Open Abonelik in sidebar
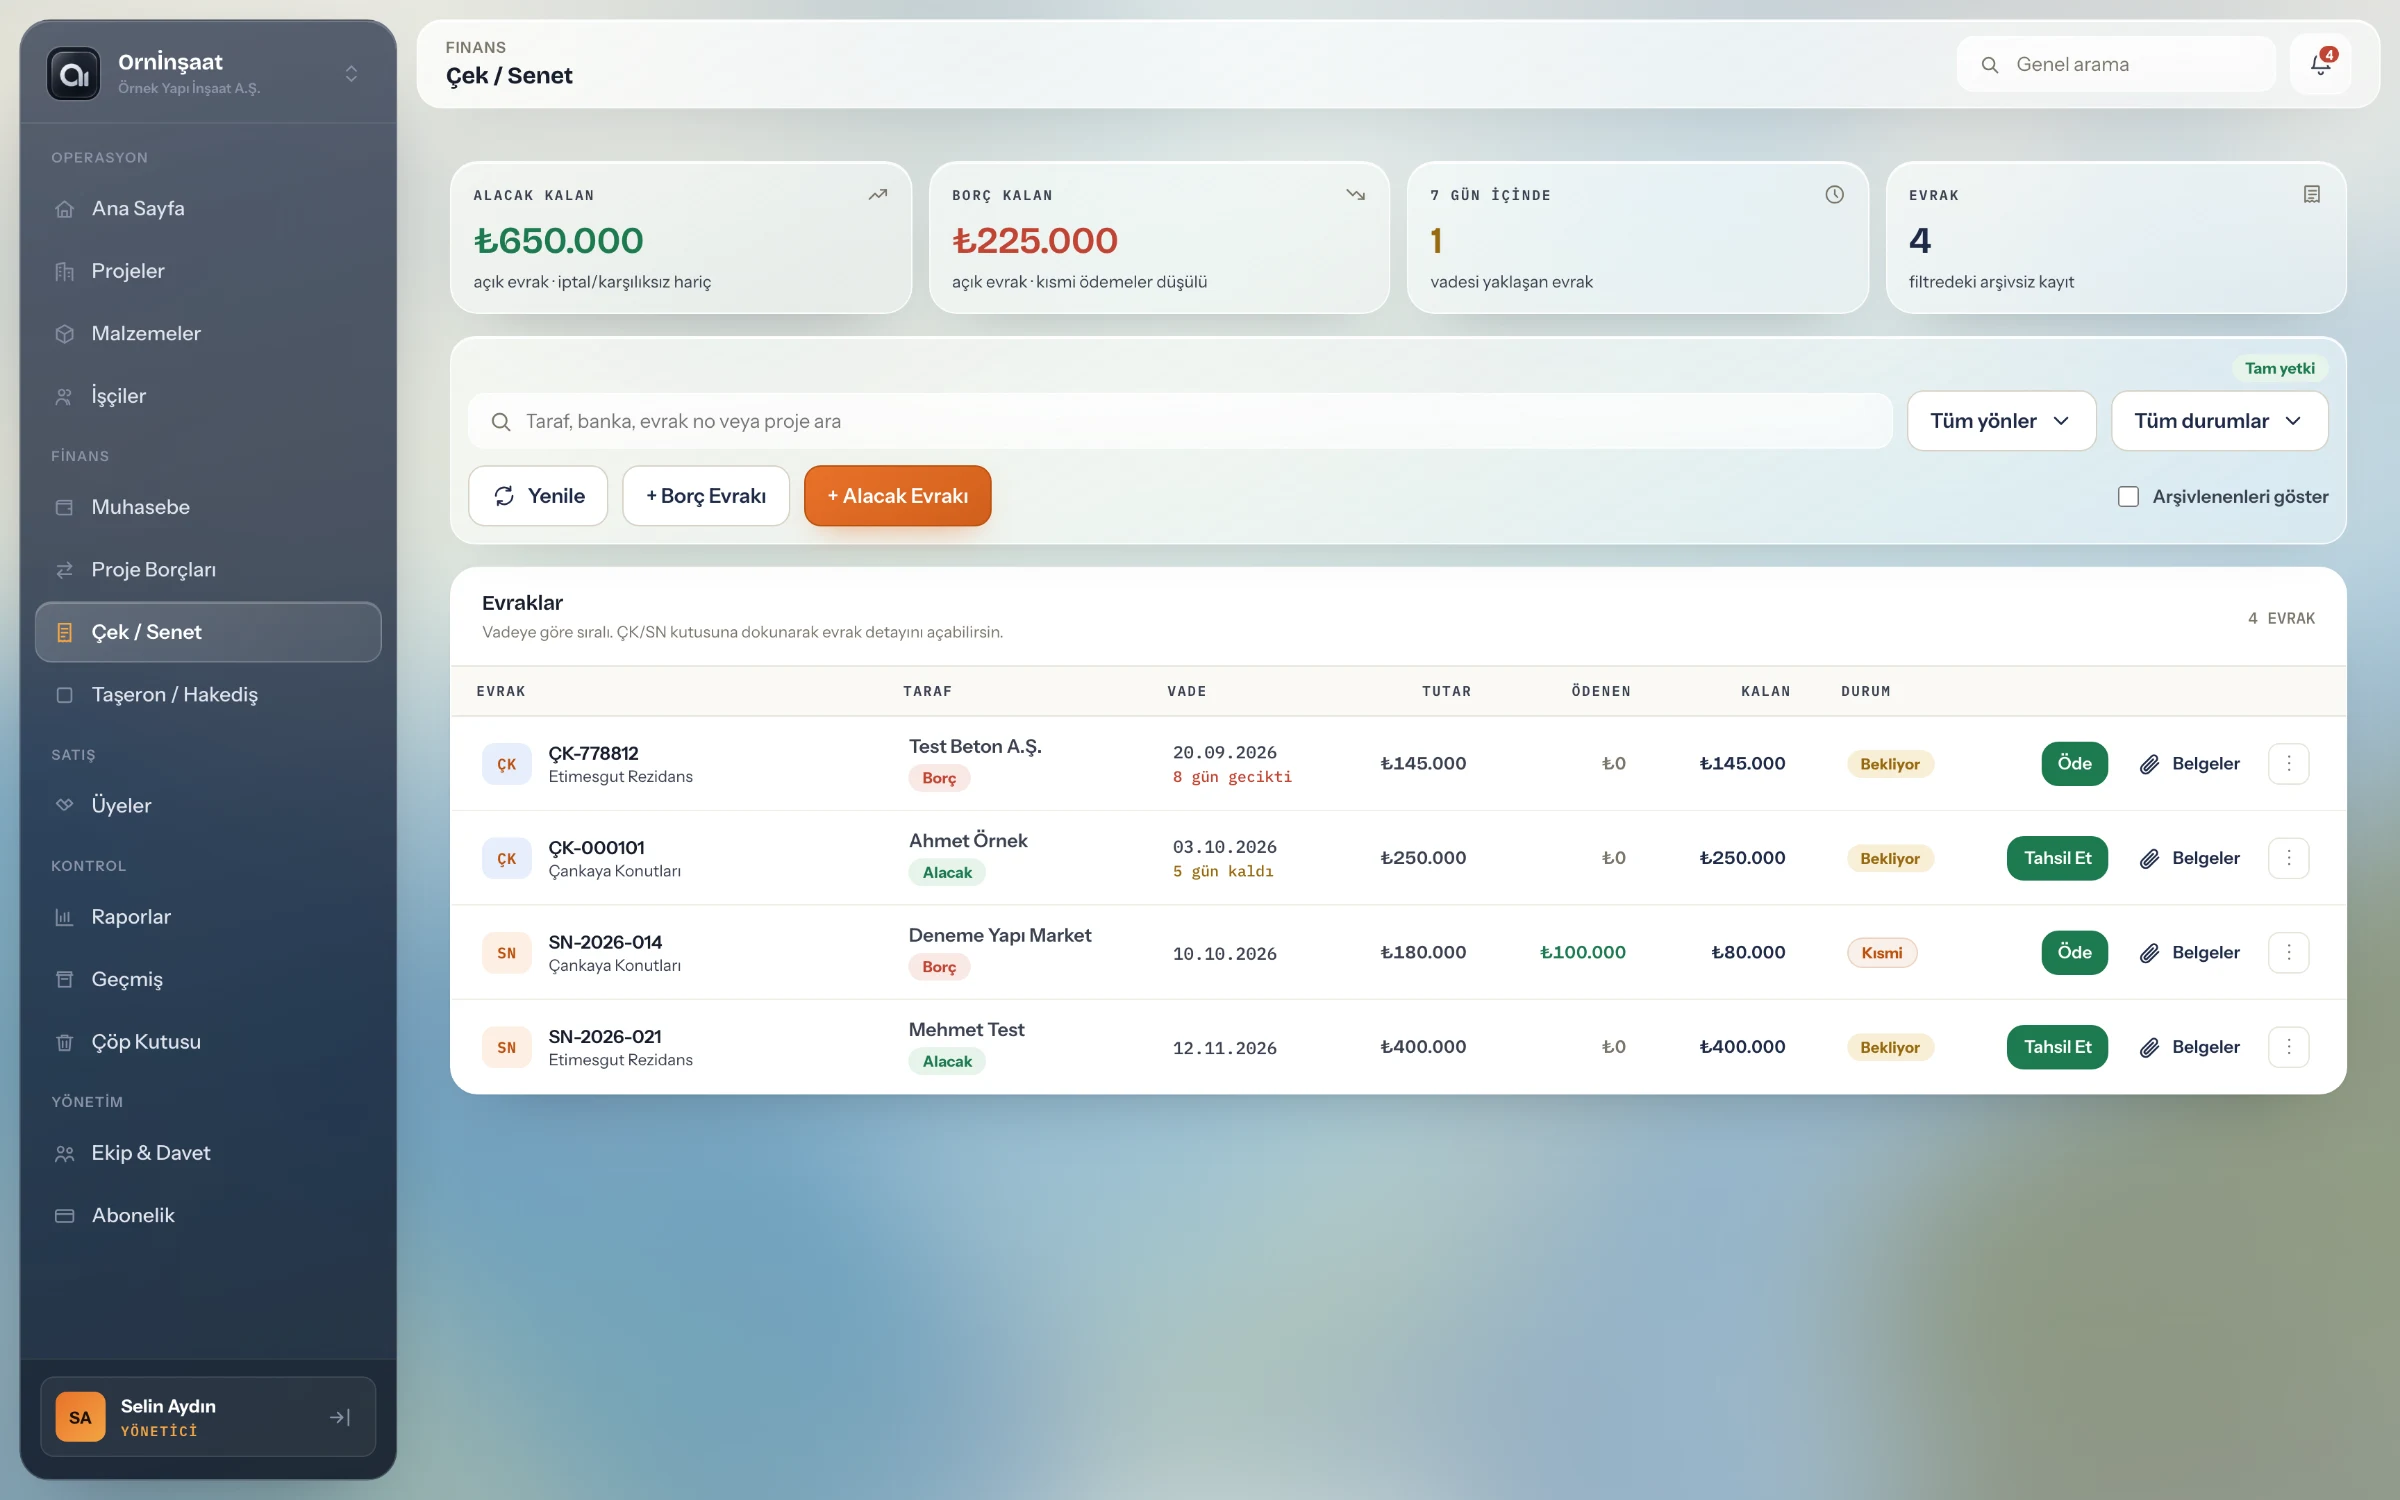Viewport: 2400px width, 1500px height. pyautogui.click(x=208, y=1216)
